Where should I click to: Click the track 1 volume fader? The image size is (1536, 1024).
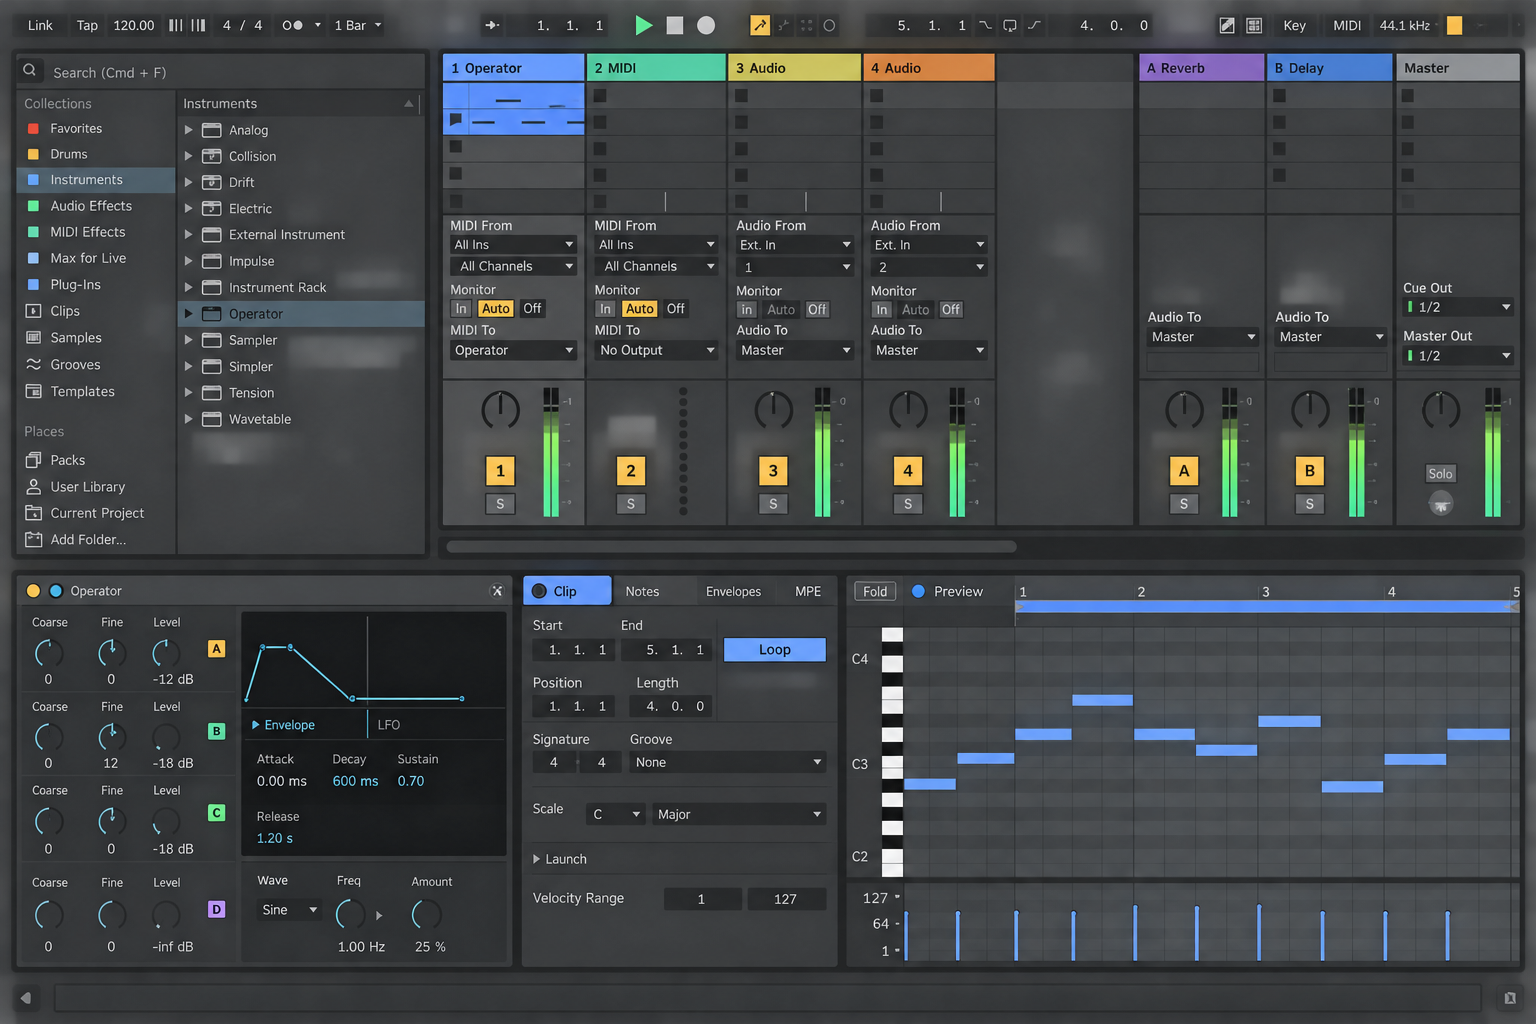551,452
